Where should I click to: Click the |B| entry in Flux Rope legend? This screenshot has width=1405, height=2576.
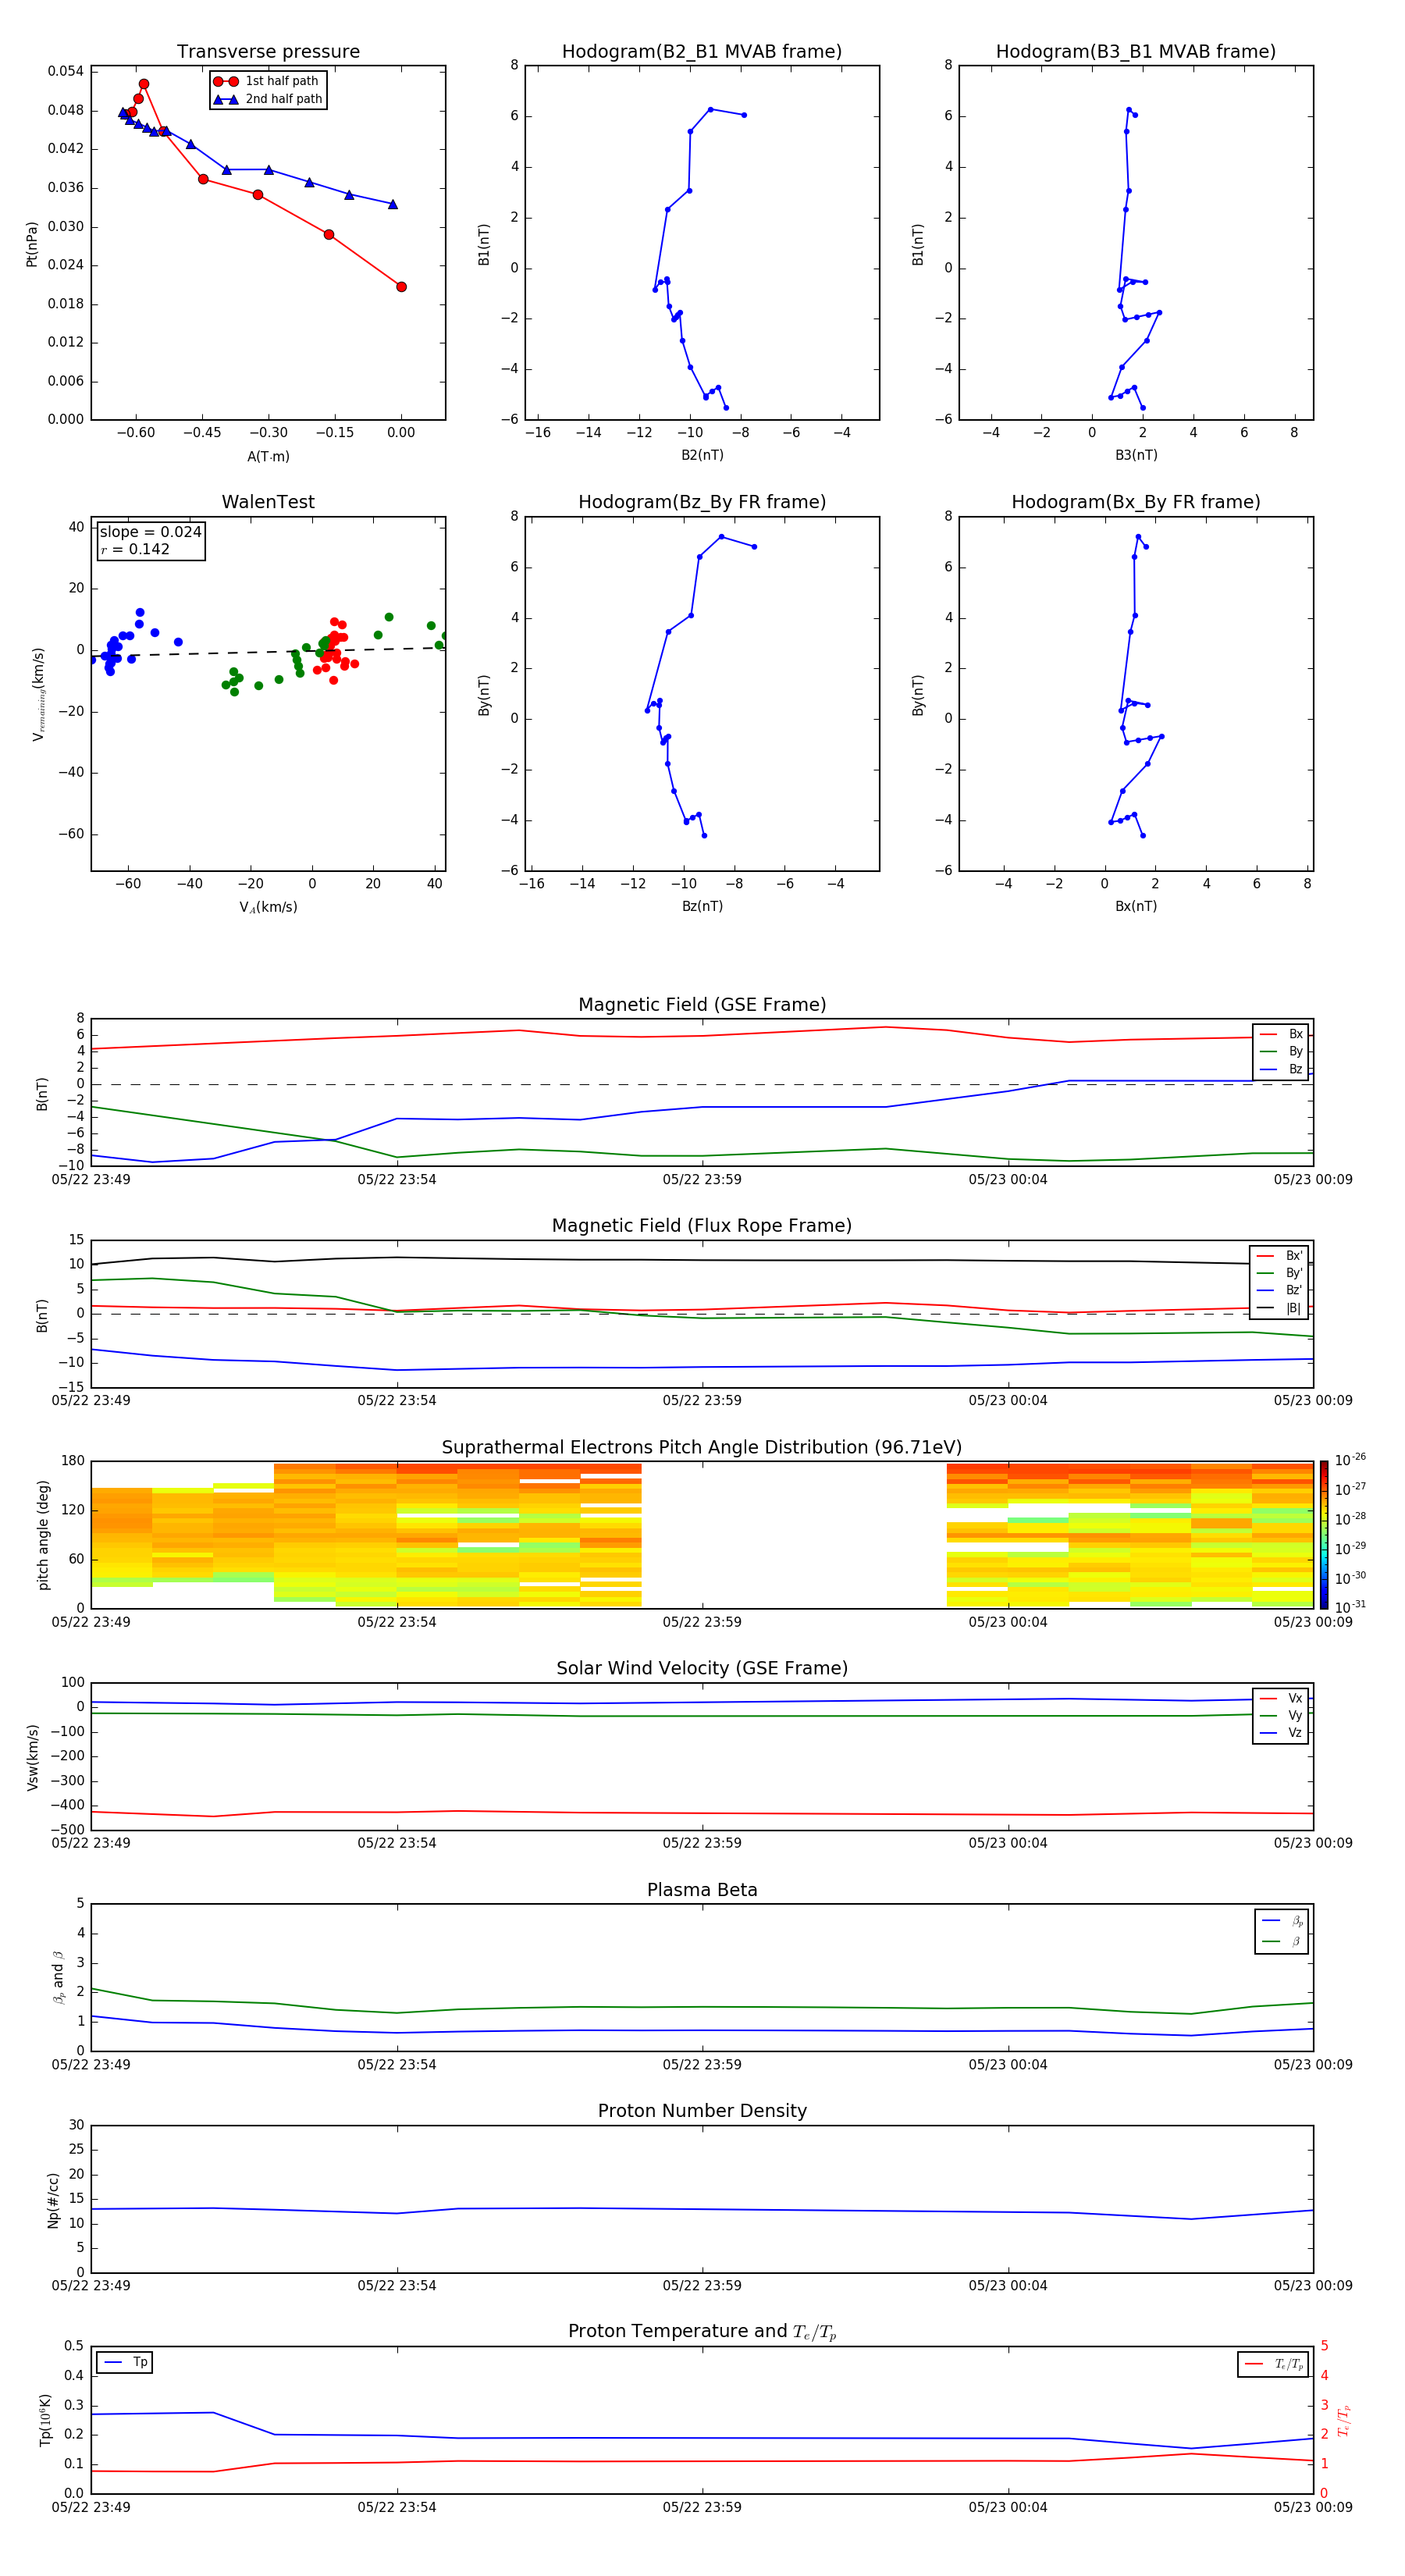tap(1279, 1309)
